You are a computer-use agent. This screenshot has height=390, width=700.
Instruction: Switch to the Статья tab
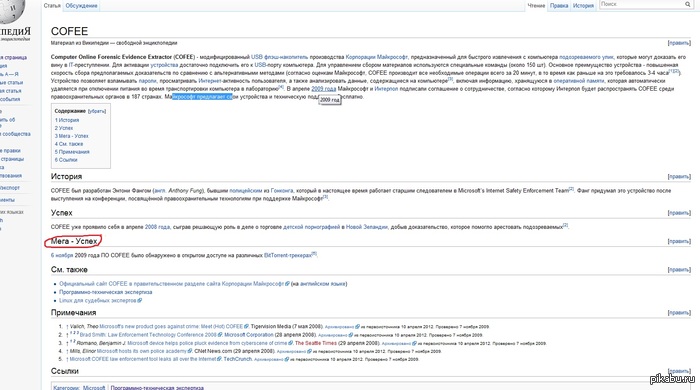tap(52, 6)
